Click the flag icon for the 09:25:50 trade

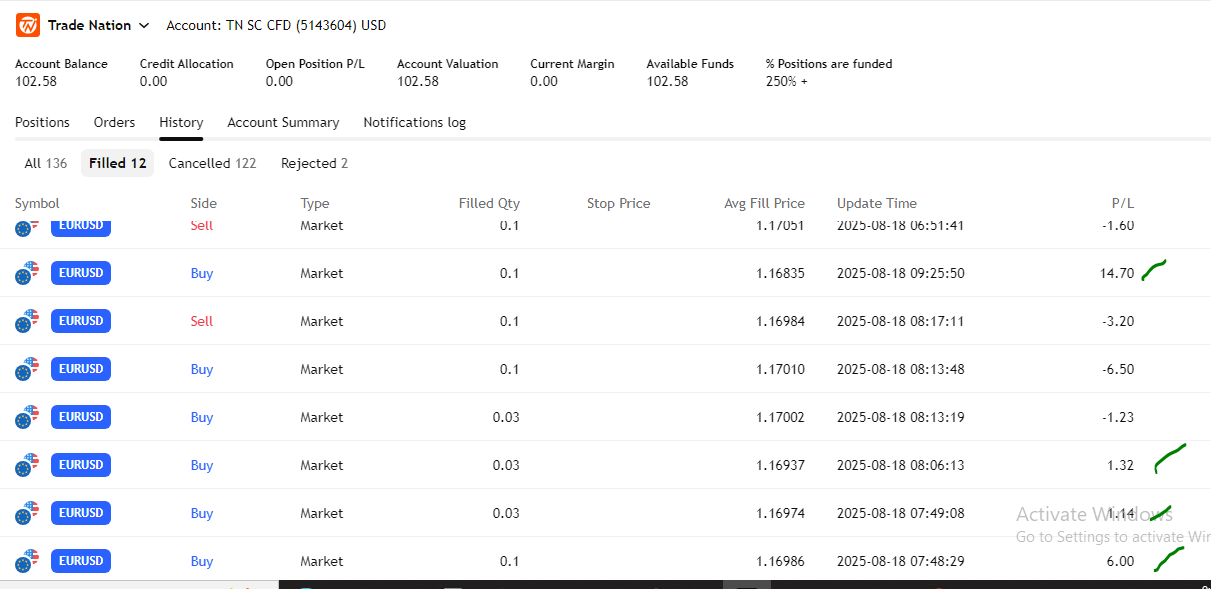pyautogui.click(x=26, y=273)
